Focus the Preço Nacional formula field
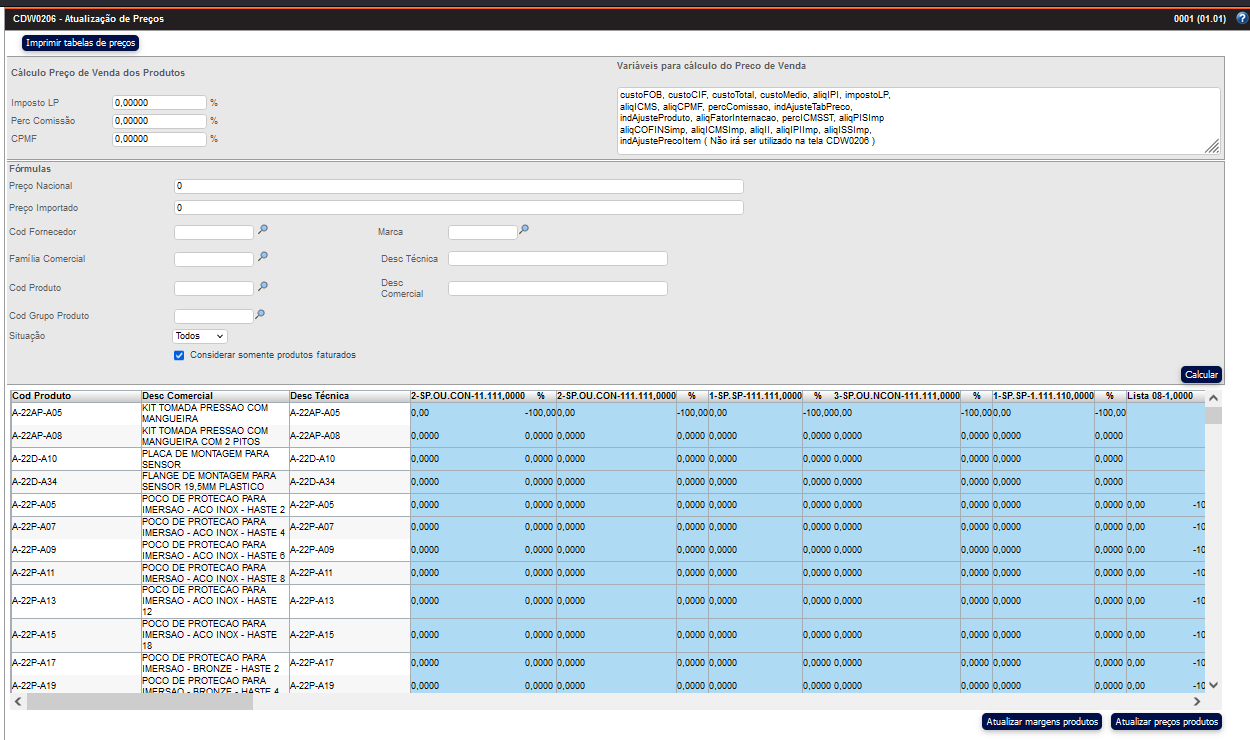 click(458, 186)
